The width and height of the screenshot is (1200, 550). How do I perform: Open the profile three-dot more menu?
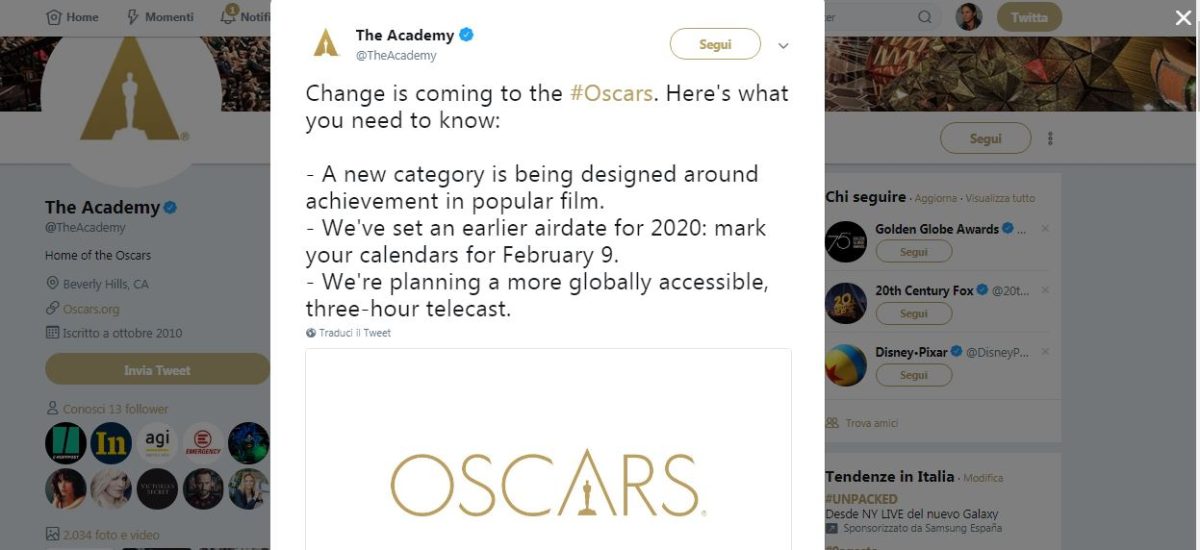[x=1050, y=139]
